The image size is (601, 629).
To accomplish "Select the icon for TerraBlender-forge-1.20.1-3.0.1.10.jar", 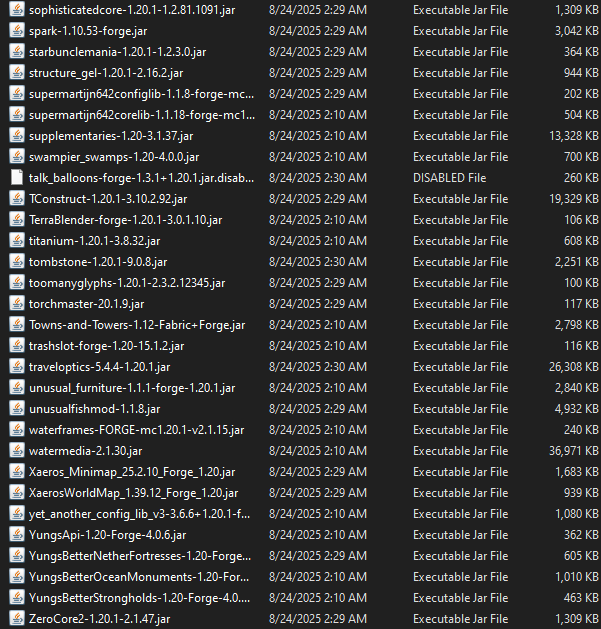I will pos(17,220).
